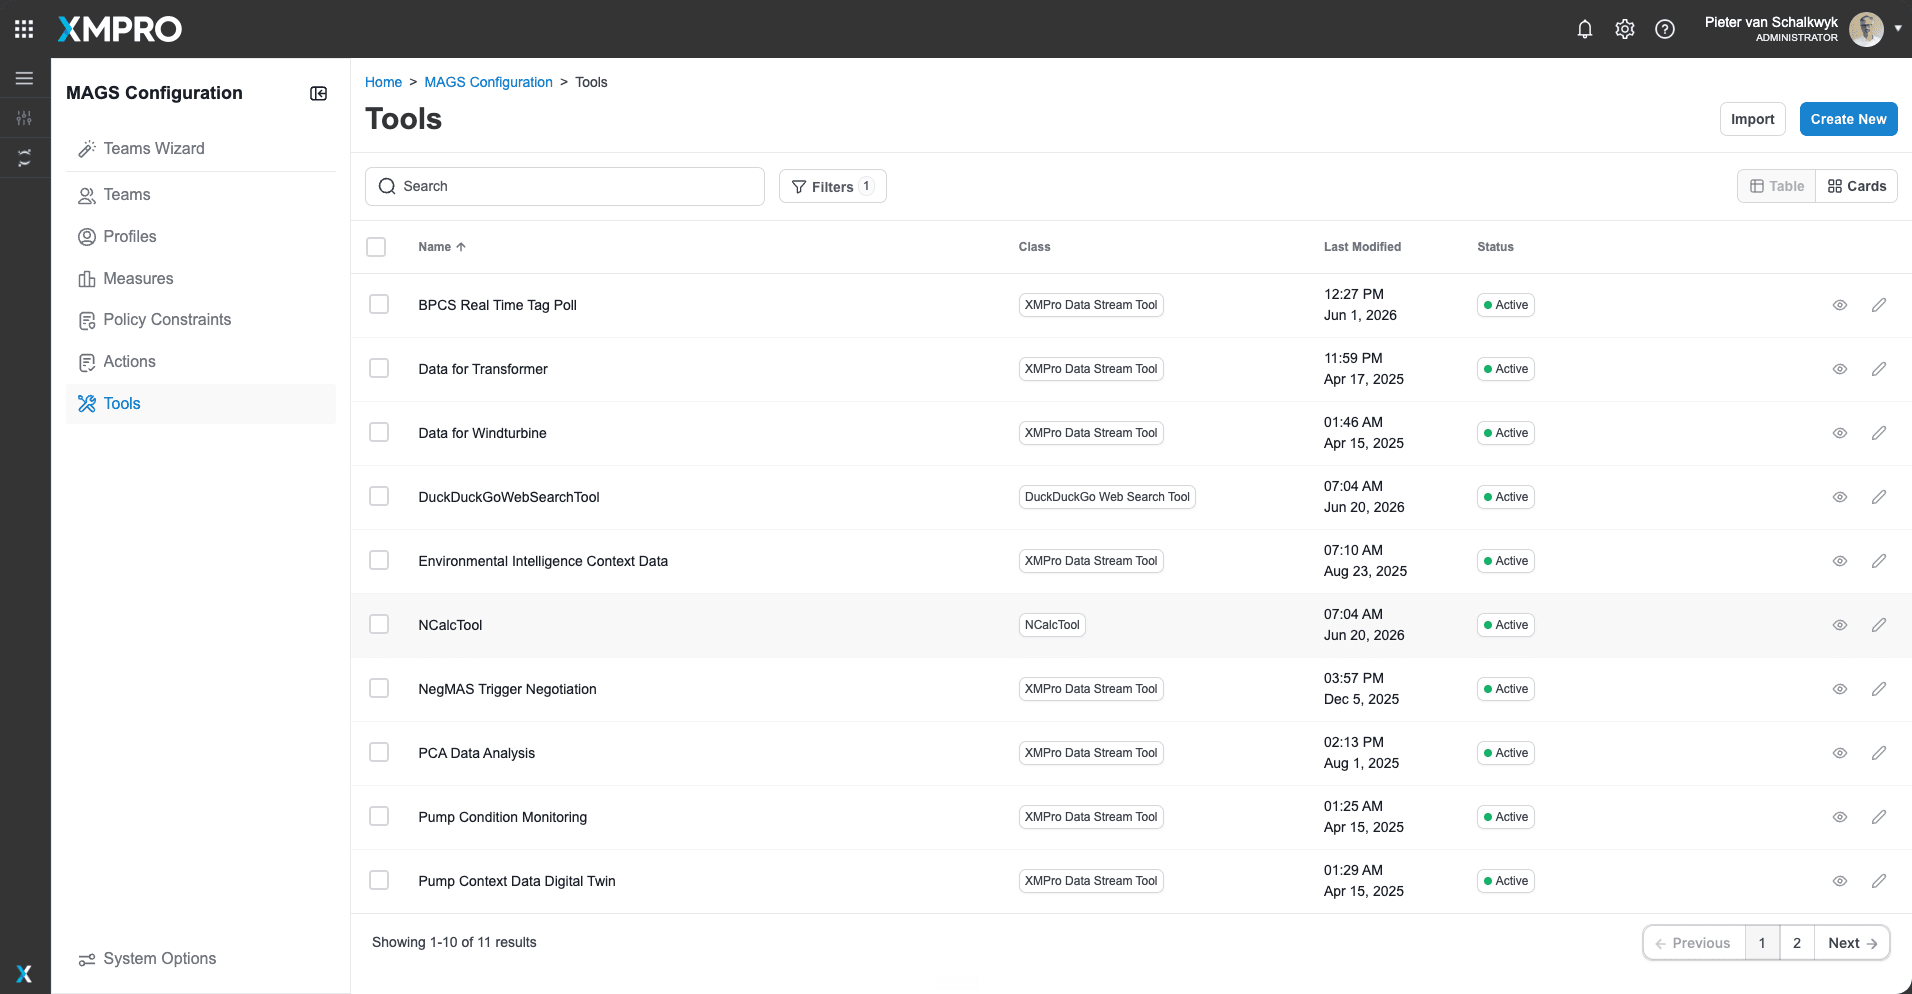The height and width of the screenshot is (994, 1912).
Task: Switch to Cards view
Action: pos(1856,186)
